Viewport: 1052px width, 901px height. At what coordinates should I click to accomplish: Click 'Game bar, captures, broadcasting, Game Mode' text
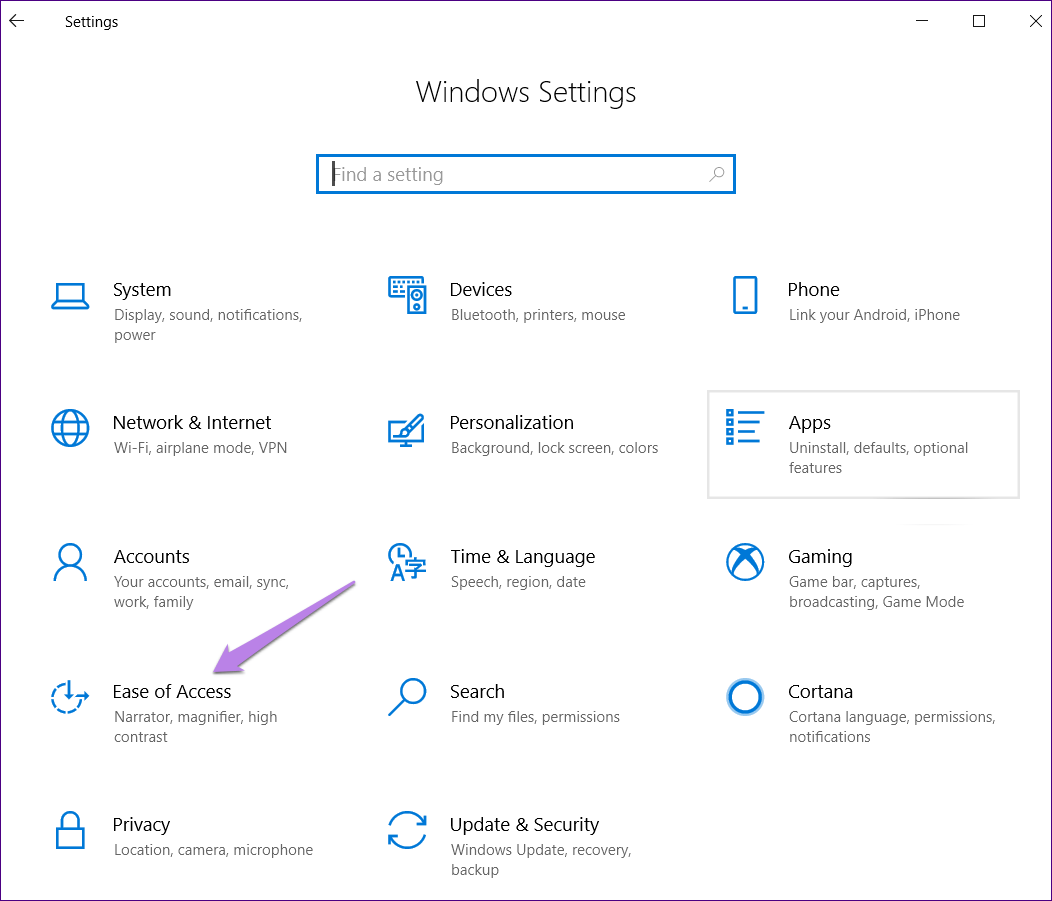(x=876, y=592)
